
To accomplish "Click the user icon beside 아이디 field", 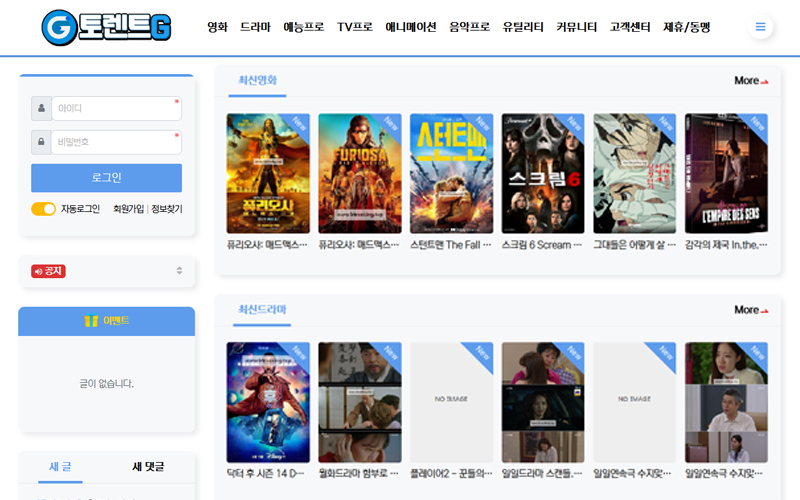I will 41,108.
